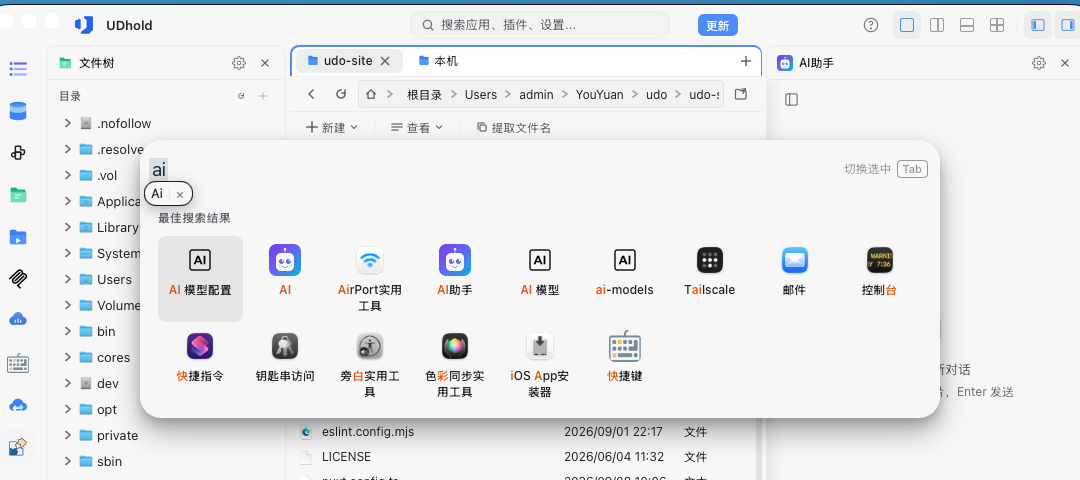Image resolution: width=1080 pixels, height=480 pixels.
Task: Open the AI 模型 result
Action: pyautogui.click(x=540, y=271)
